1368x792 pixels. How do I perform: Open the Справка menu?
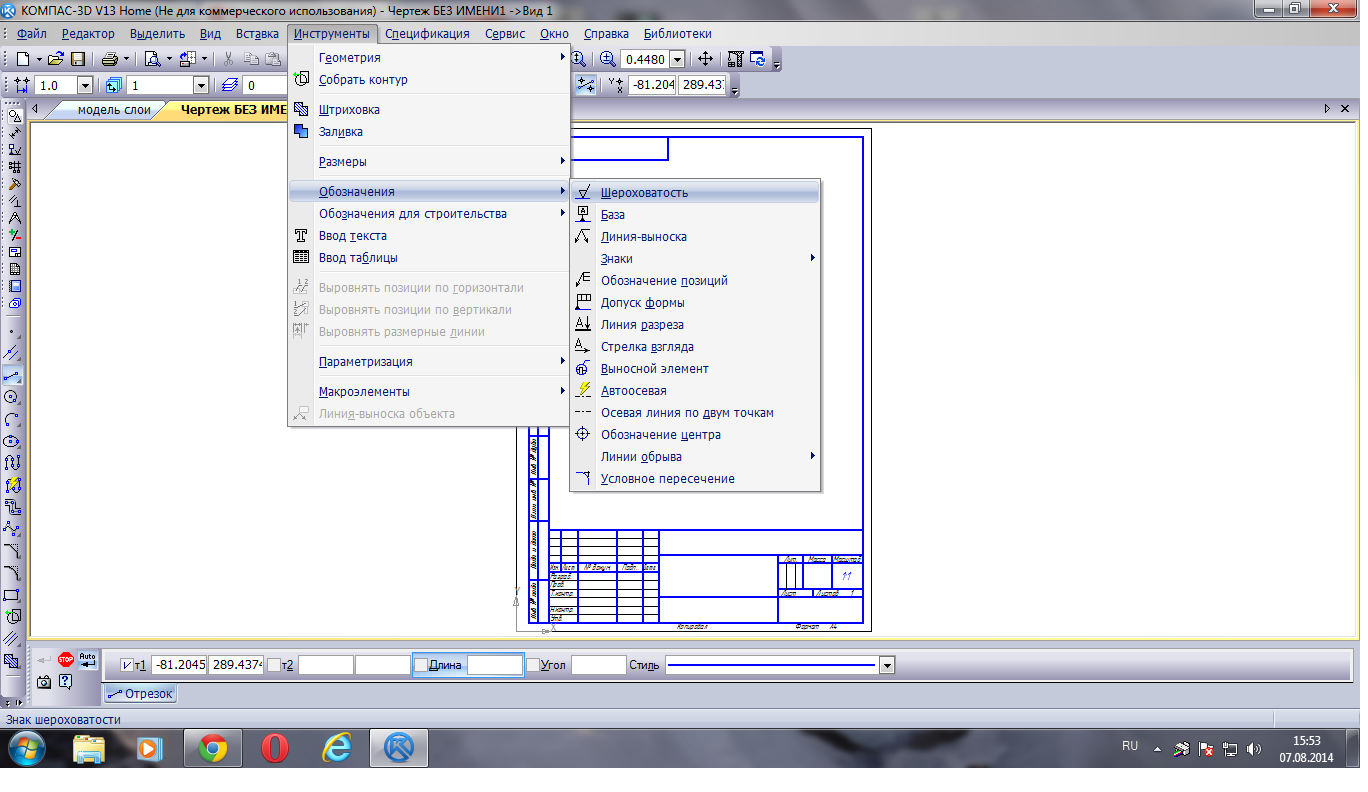(606, 33)
